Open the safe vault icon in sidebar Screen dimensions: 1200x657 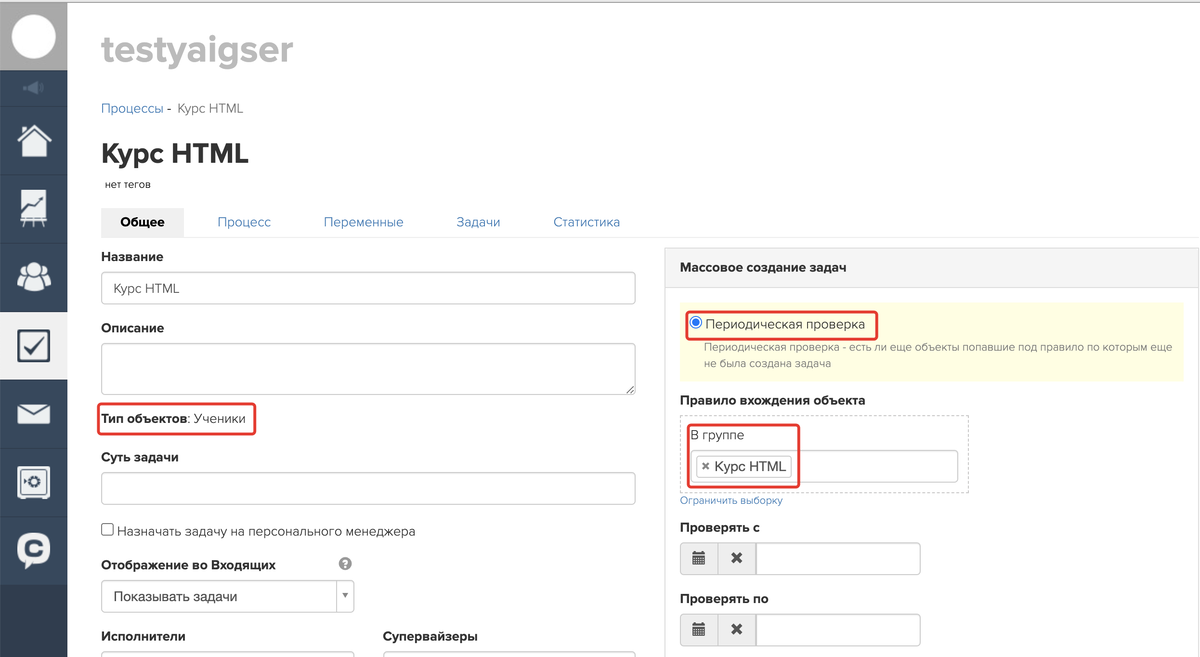pyautogui.click(x=34, y=482)
